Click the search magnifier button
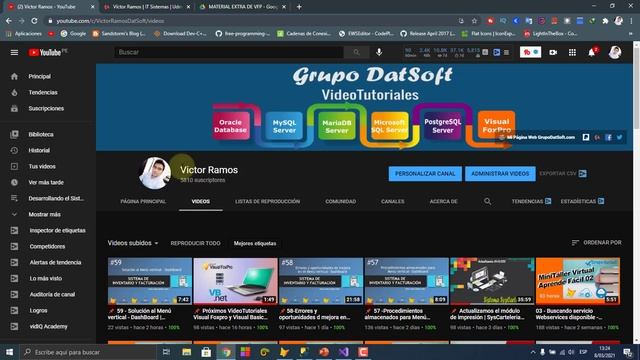The height and width of the screenshot is (360, 640). coord(356,52)
